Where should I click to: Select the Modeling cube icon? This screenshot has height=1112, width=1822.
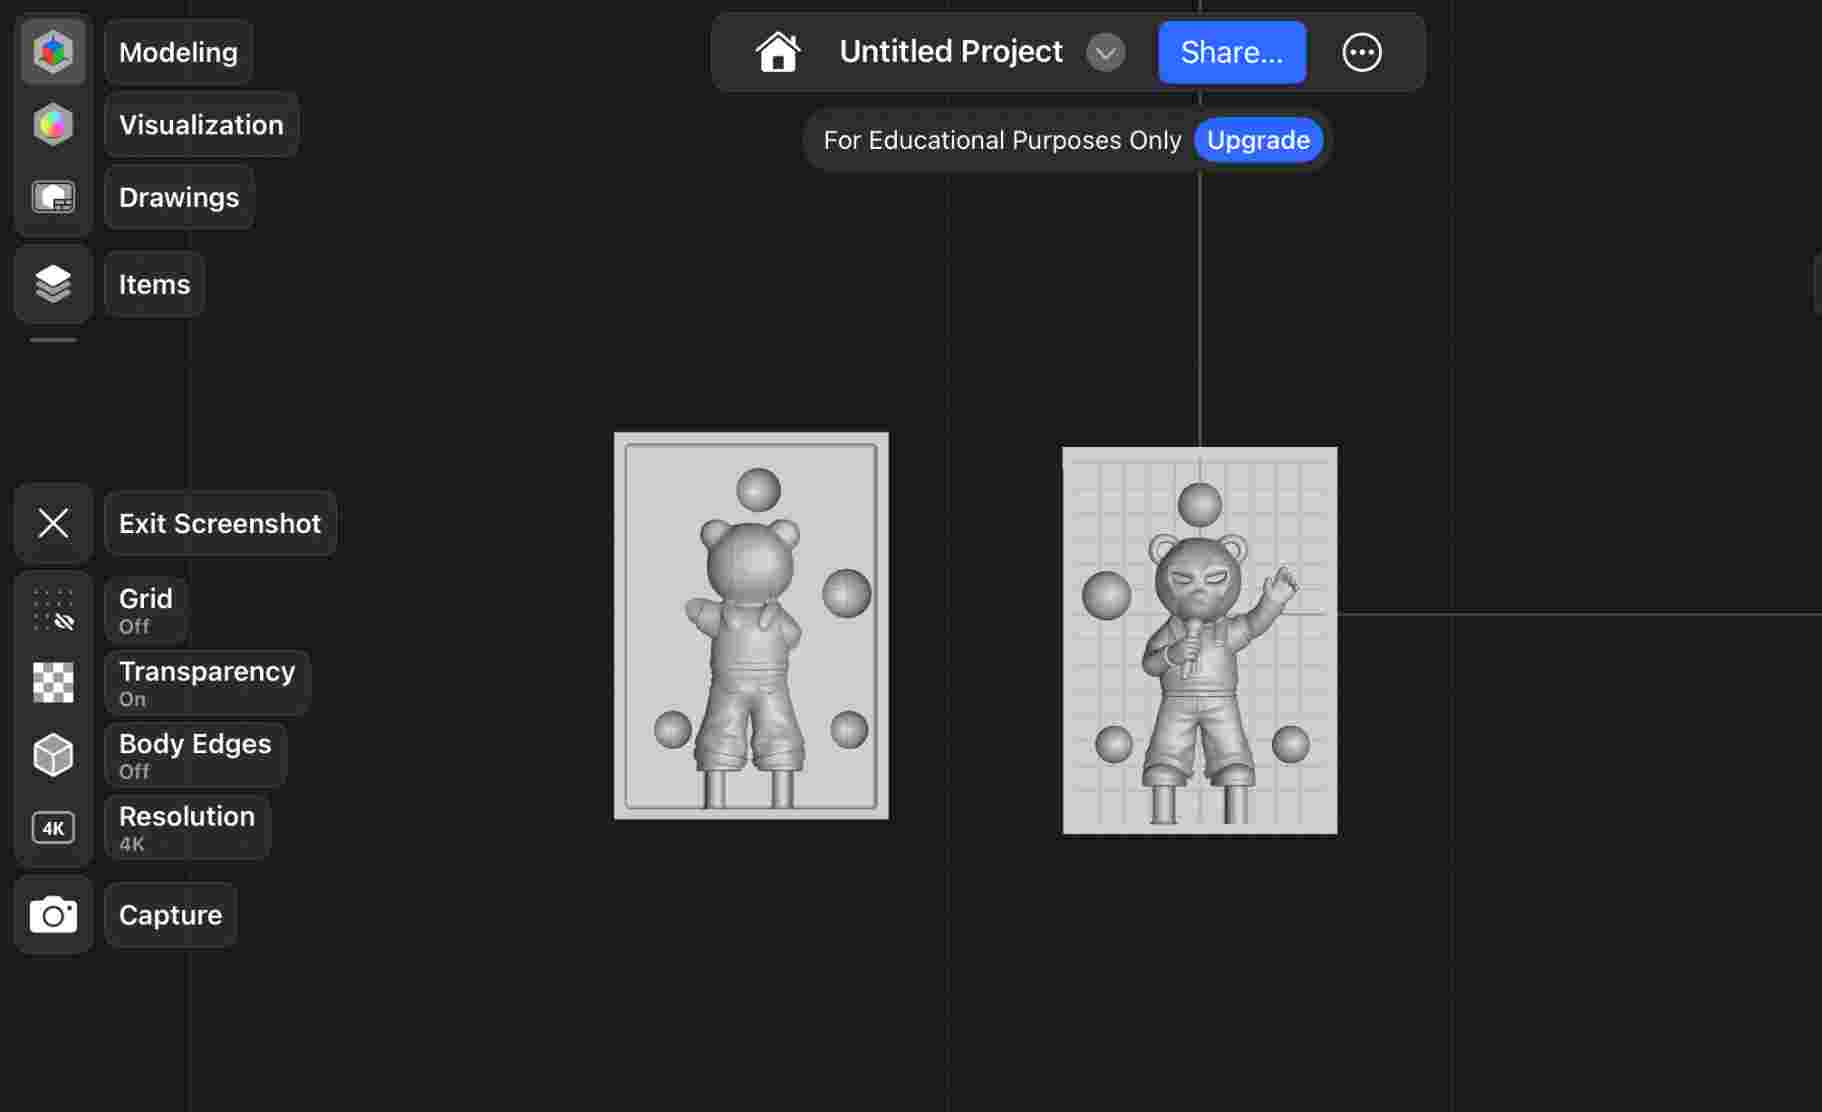53,52
